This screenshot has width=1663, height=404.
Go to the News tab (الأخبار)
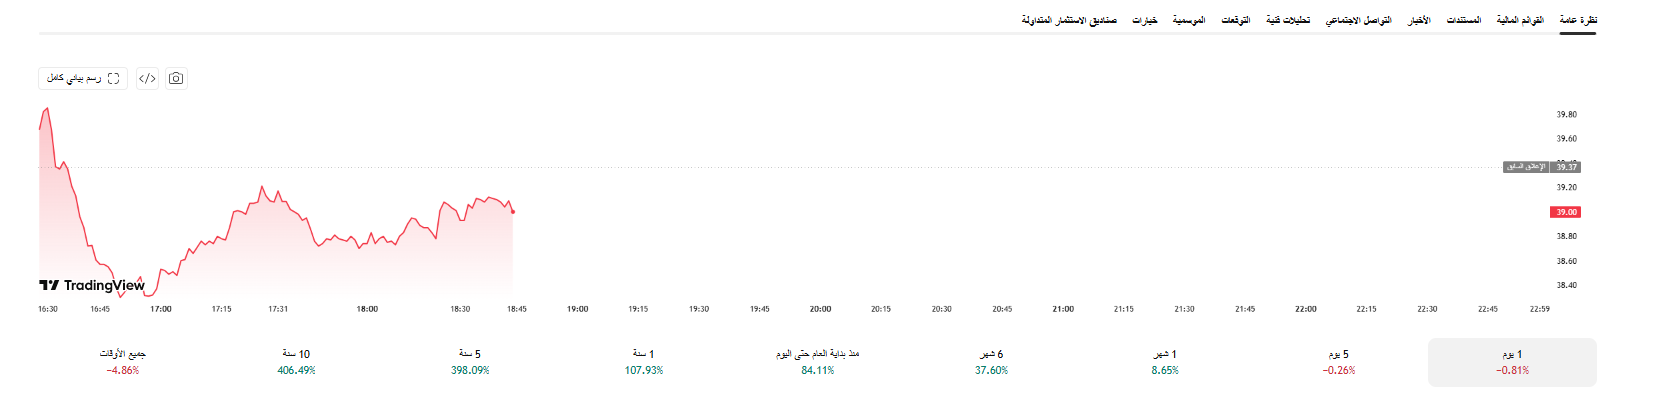click(1419, 20)
